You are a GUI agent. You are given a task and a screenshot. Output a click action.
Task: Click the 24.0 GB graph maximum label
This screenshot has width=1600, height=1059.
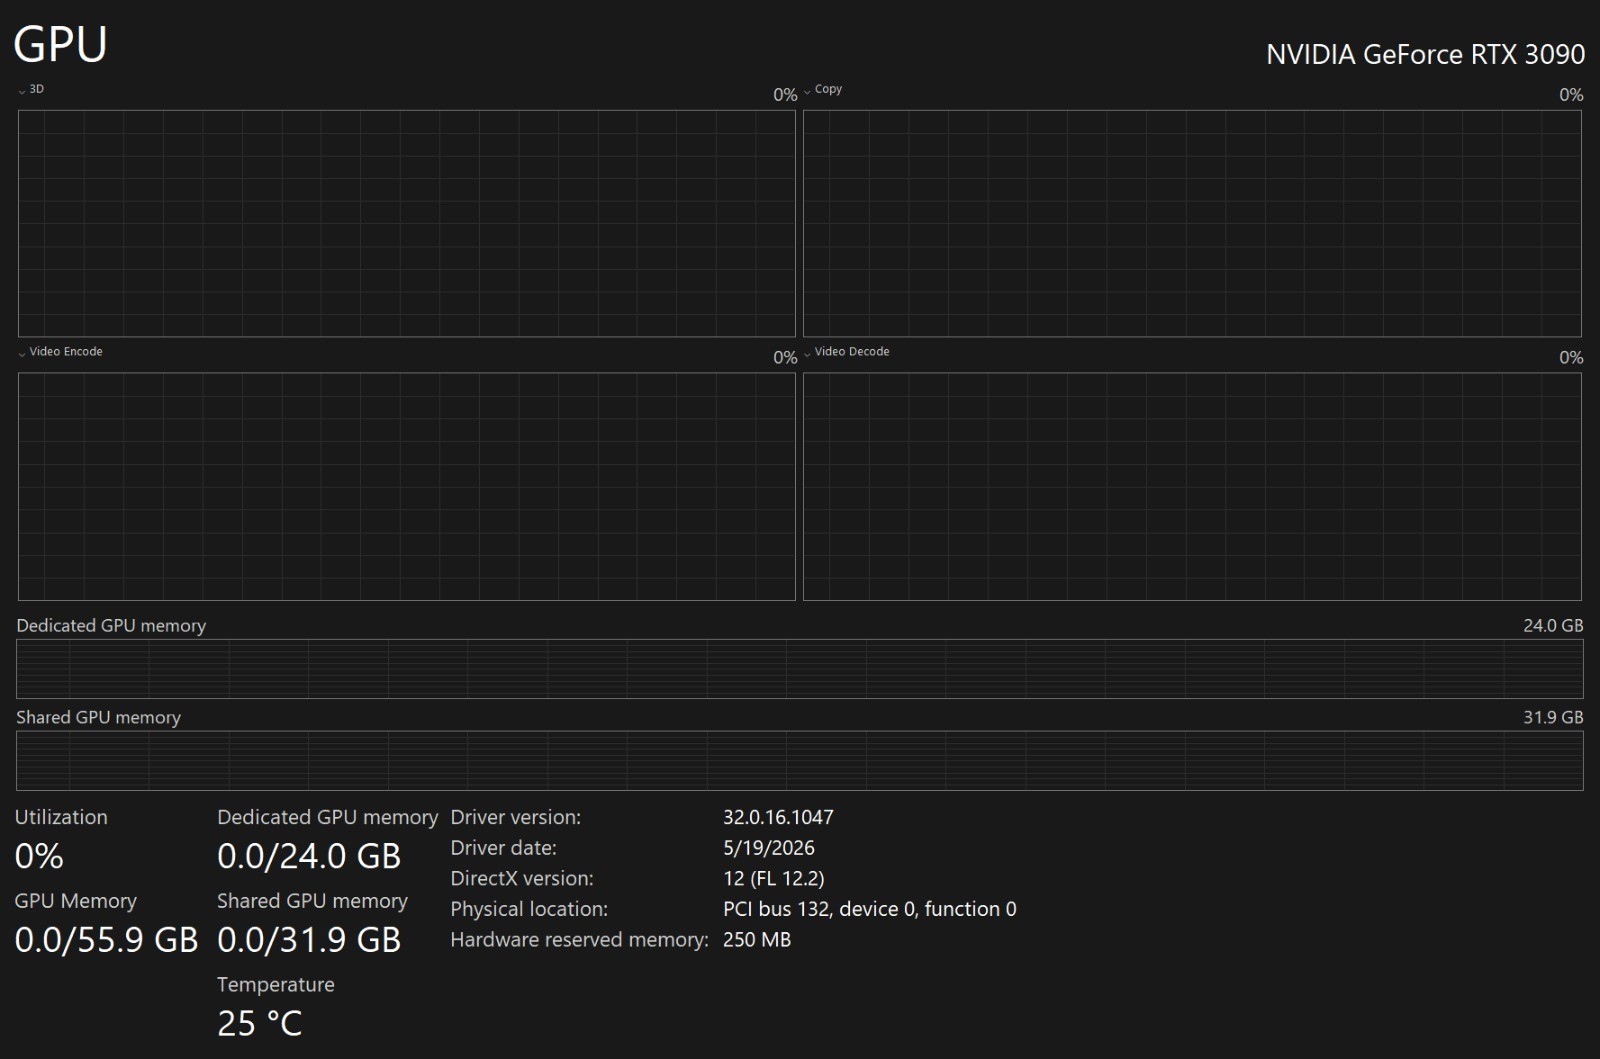click(1553, 626)
